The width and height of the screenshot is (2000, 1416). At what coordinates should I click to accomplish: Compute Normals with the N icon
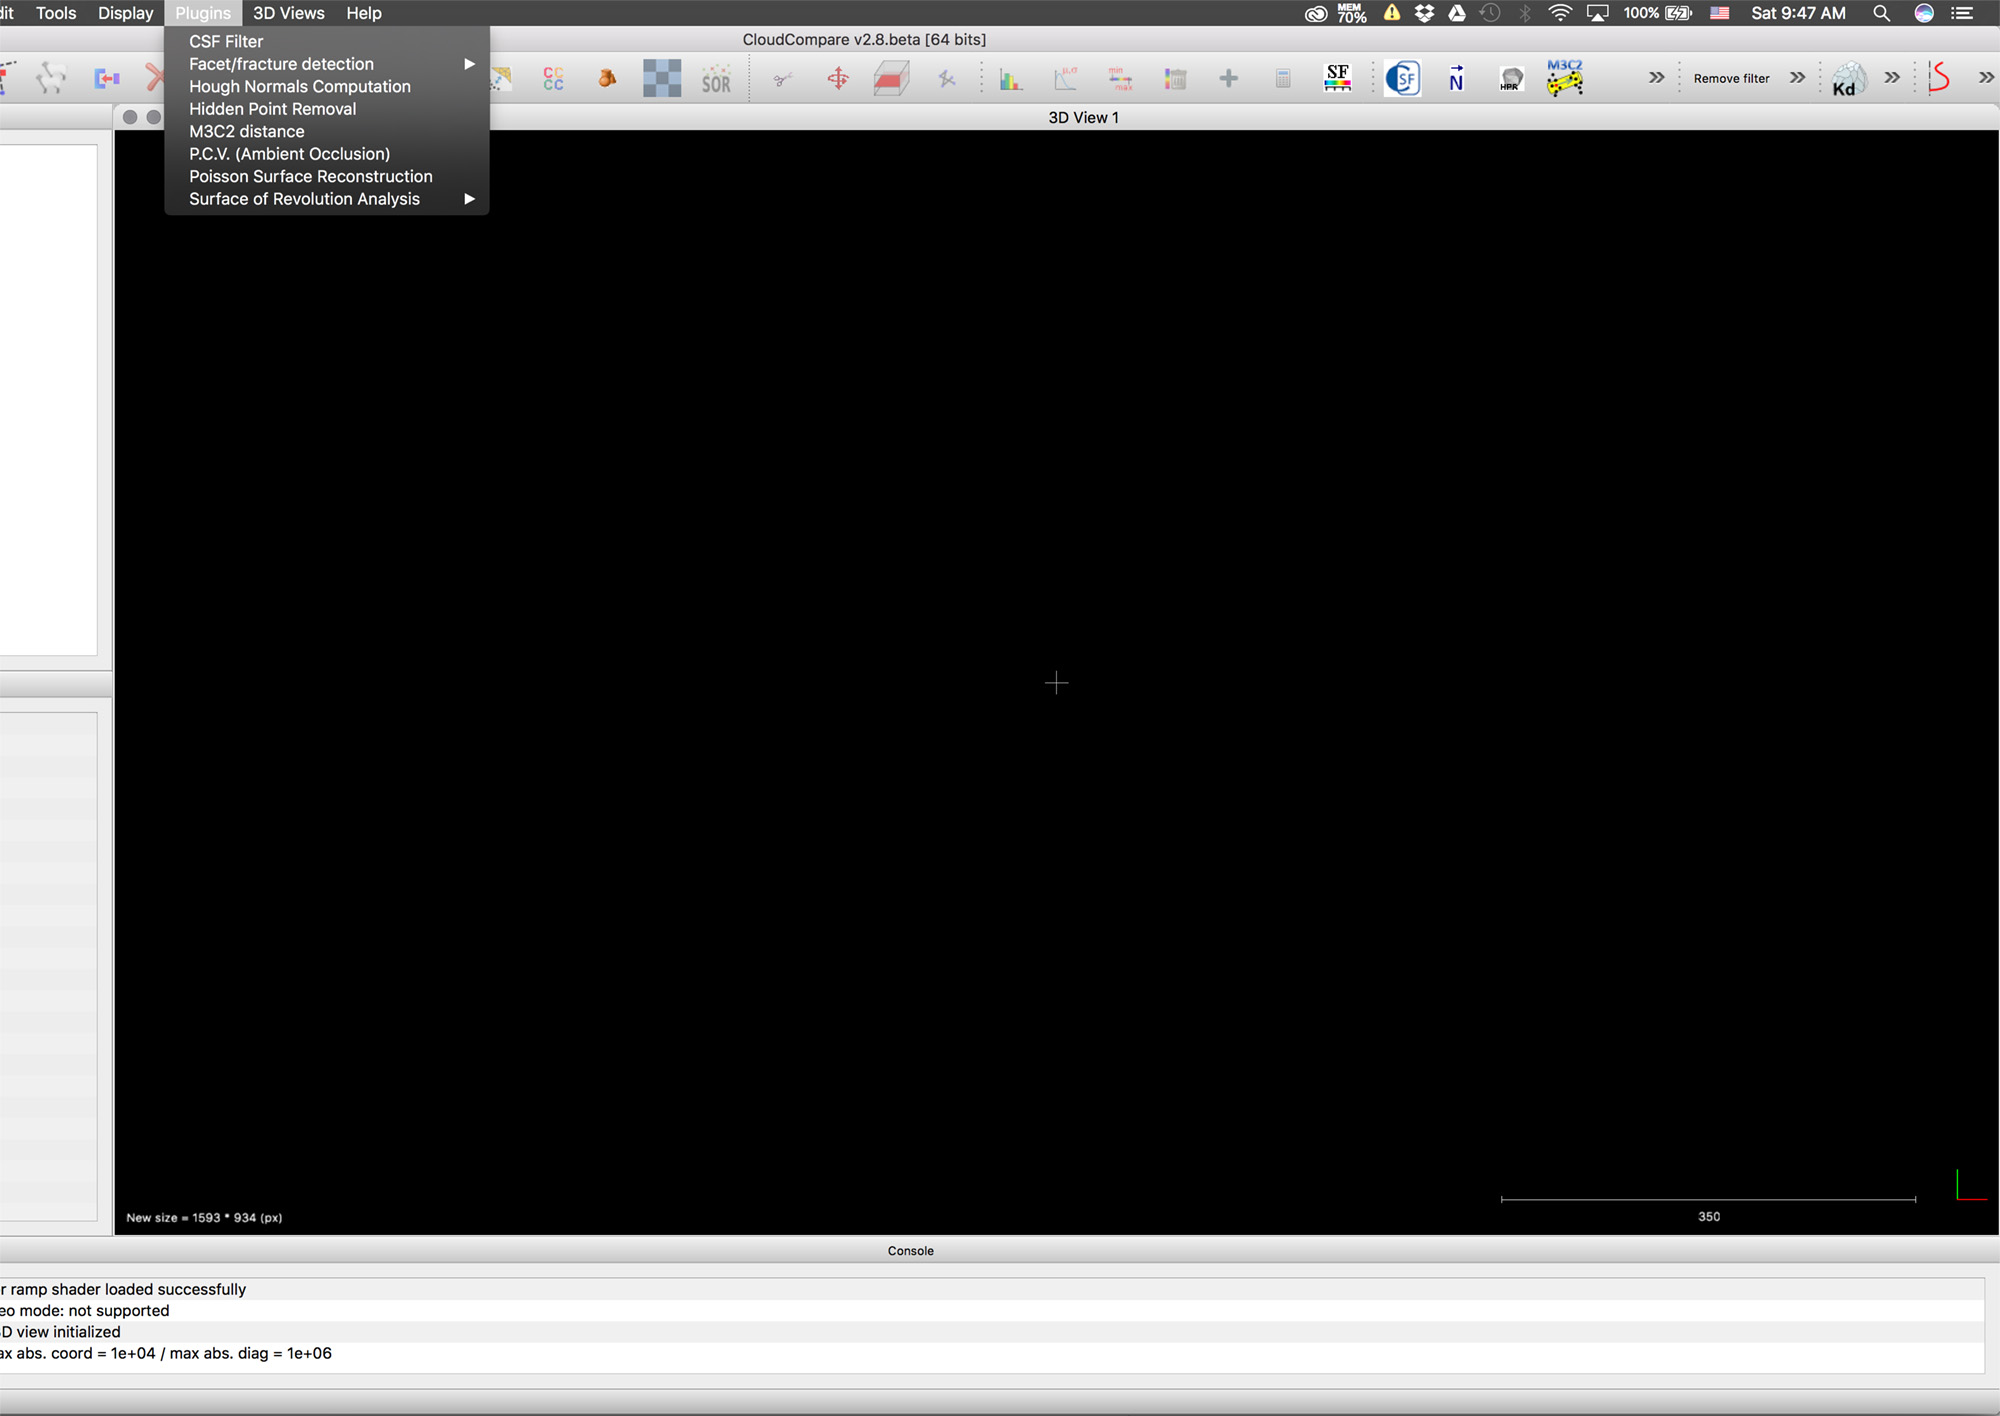click(1455, 78)
